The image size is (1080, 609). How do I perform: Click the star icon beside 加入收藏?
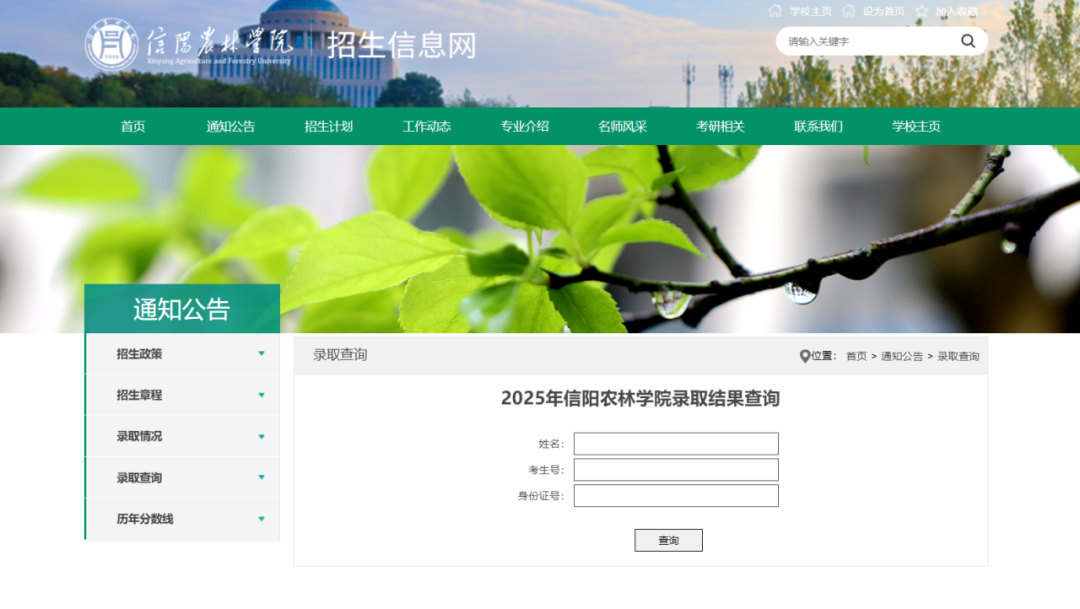click(x=922, y=11)
